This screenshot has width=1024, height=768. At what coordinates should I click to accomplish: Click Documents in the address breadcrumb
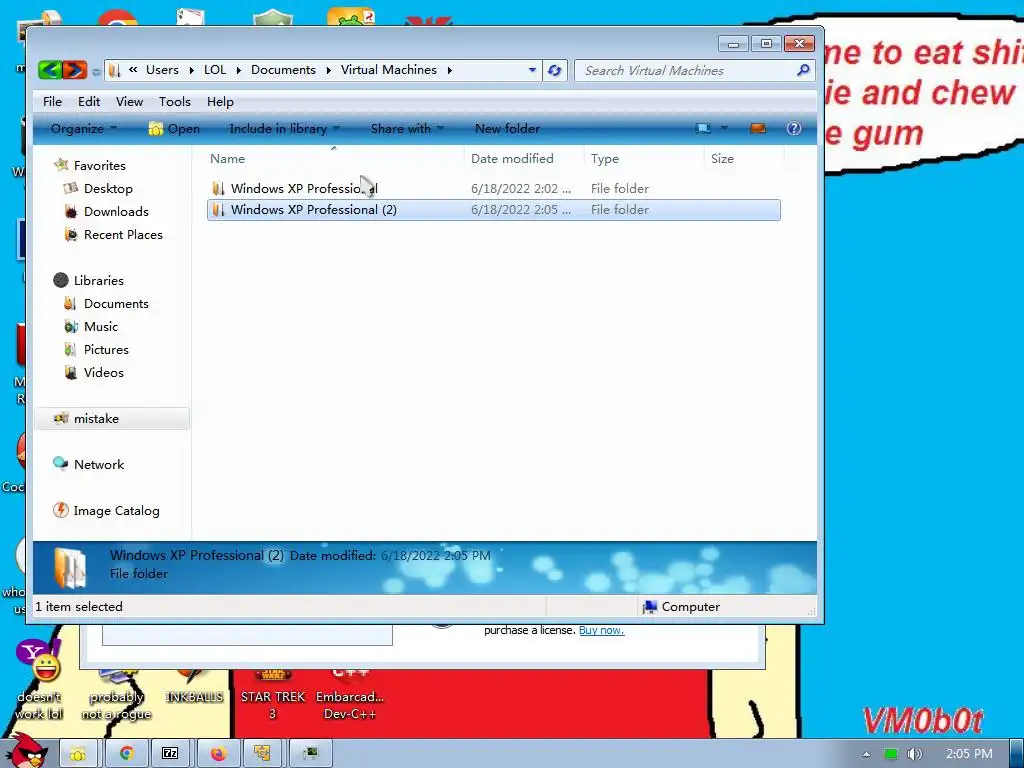coord(283,70)
